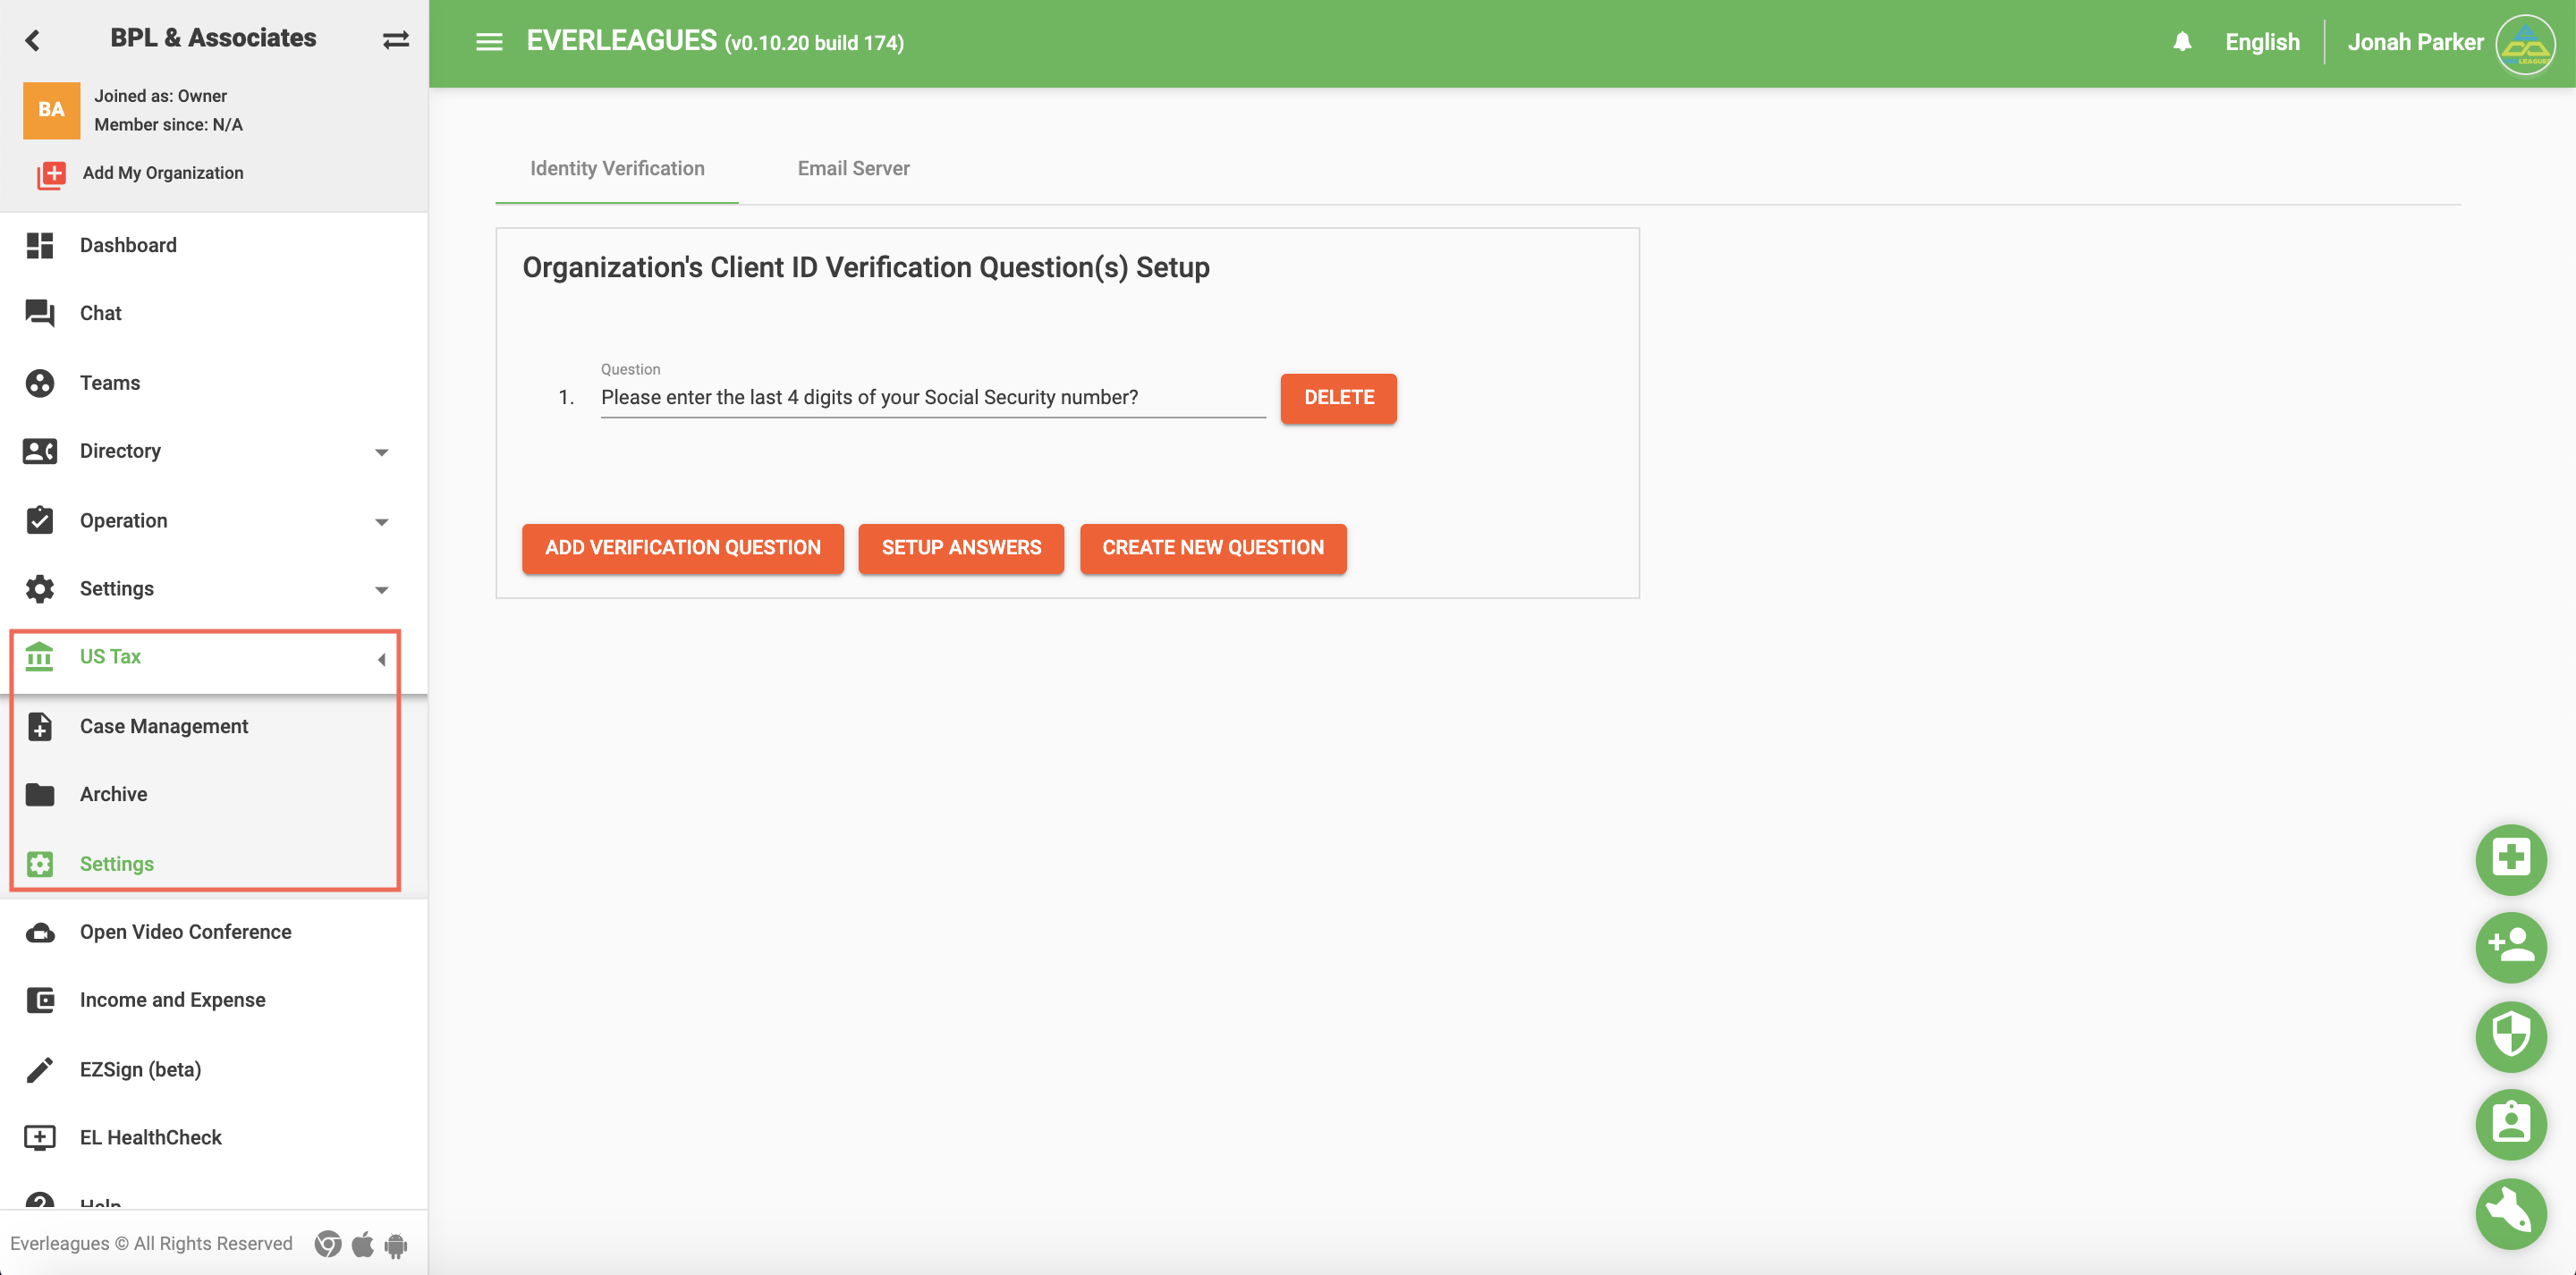Click the hamburger menu icon
Viewport: 2576px width, 1275px height.
point(489,42)
